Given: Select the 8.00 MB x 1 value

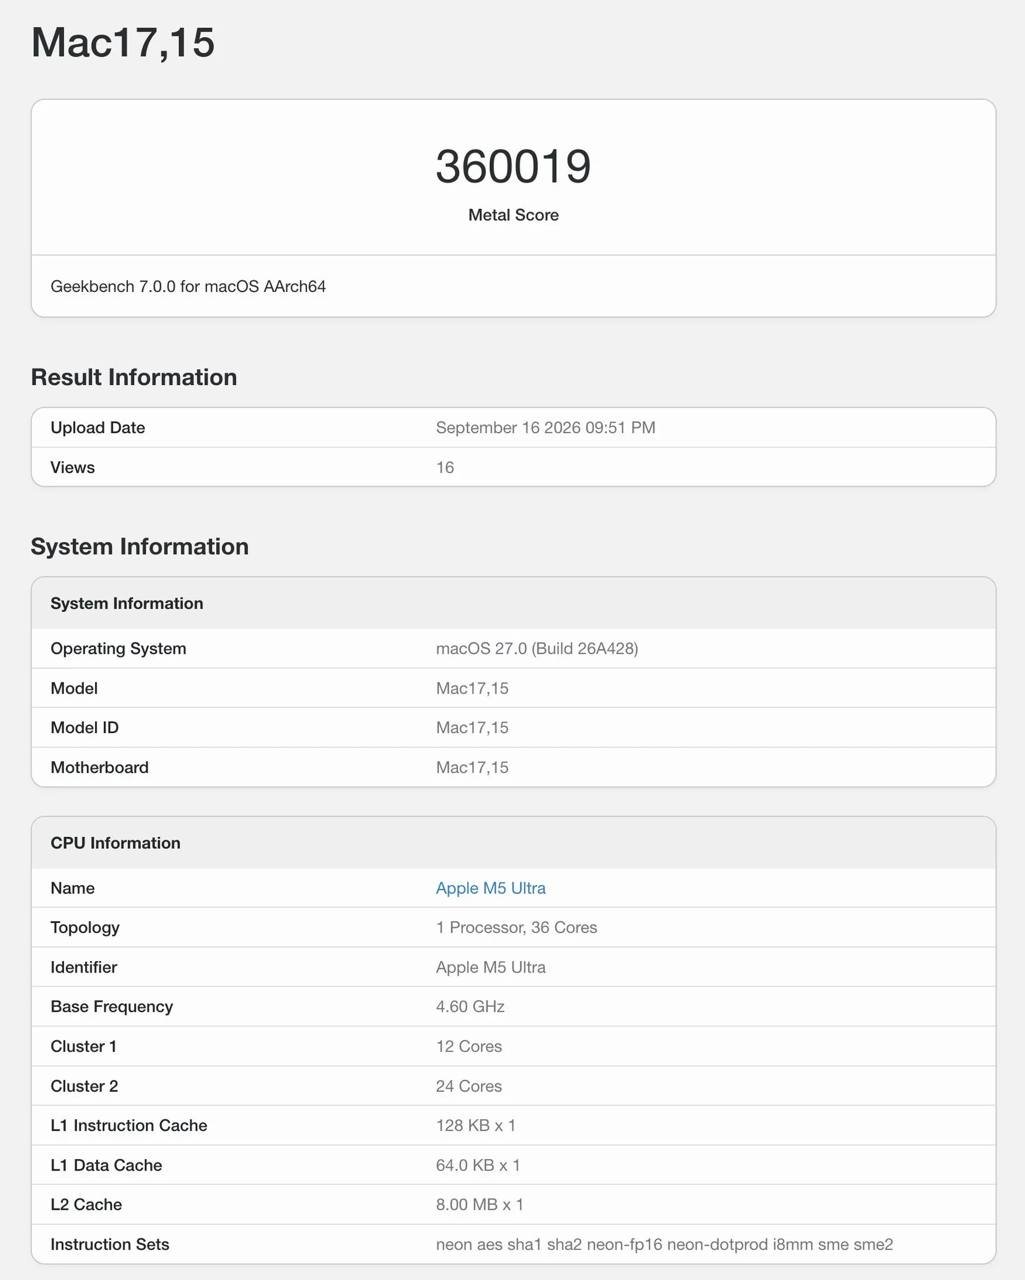Looking at the screenshot, I should click(480, 1205).
